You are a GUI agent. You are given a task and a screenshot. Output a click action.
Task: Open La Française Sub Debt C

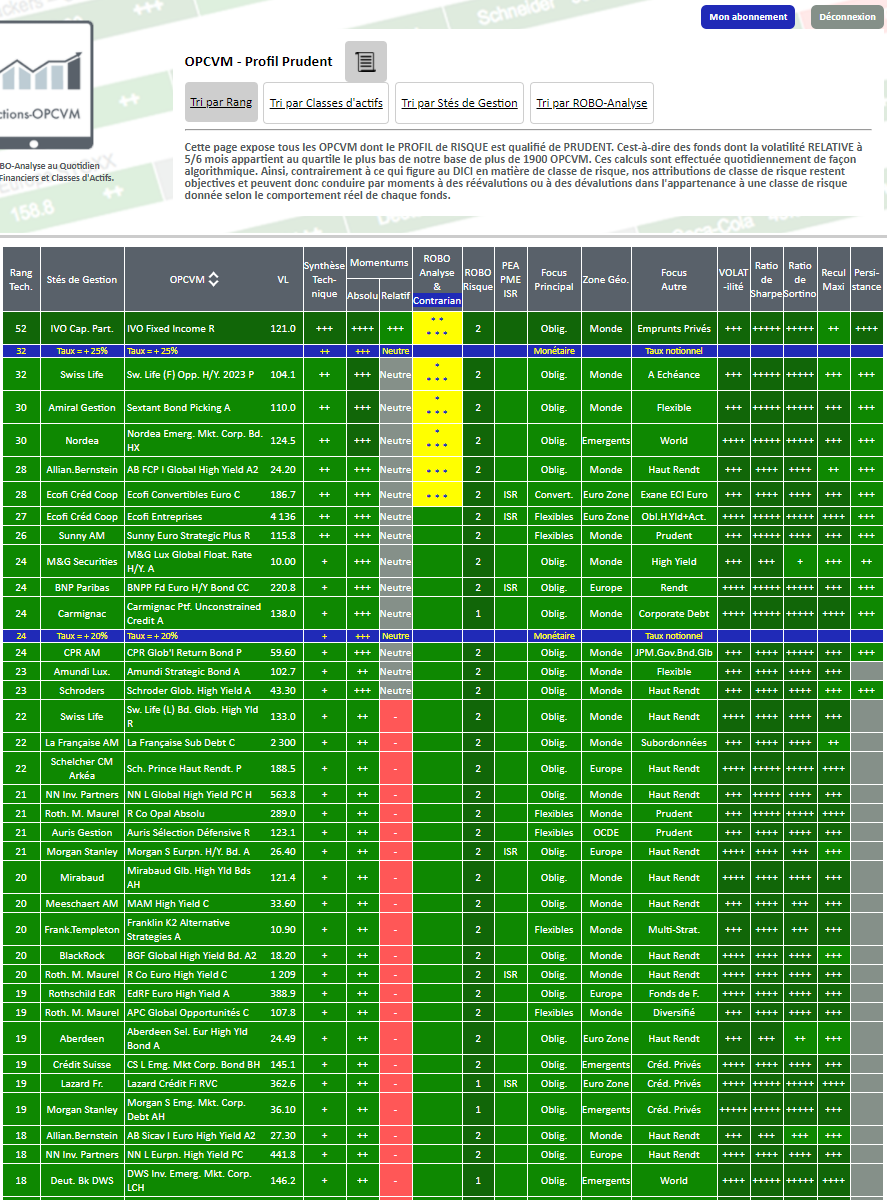tap(181, 743)
